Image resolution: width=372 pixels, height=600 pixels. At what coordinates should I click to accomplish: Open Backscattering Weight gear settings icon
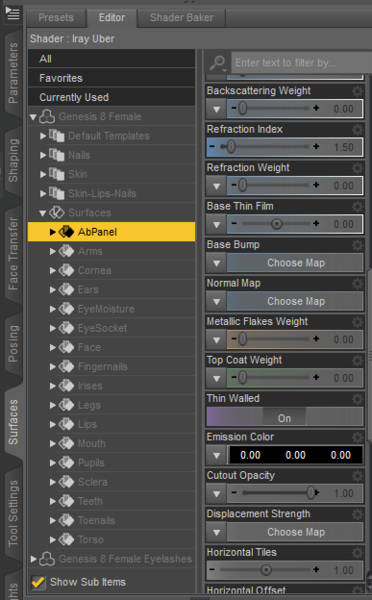click(x=357, y=91)
